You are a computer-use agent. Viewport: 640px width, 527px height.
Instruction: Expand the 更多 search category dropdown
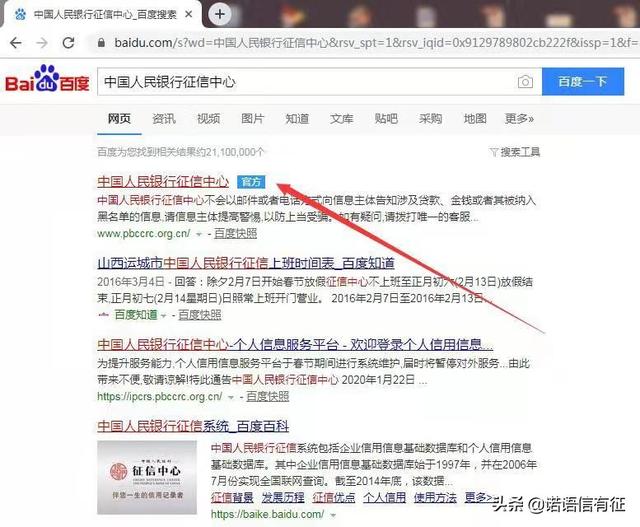coord(519,119)
